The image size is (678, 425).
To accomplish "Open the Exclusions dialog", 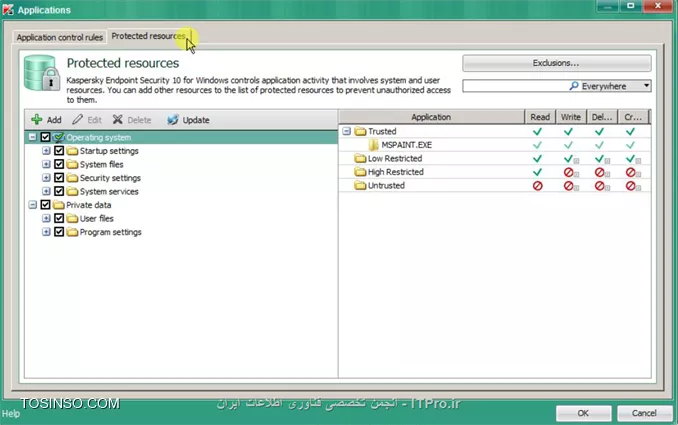I will coord(556,63).
